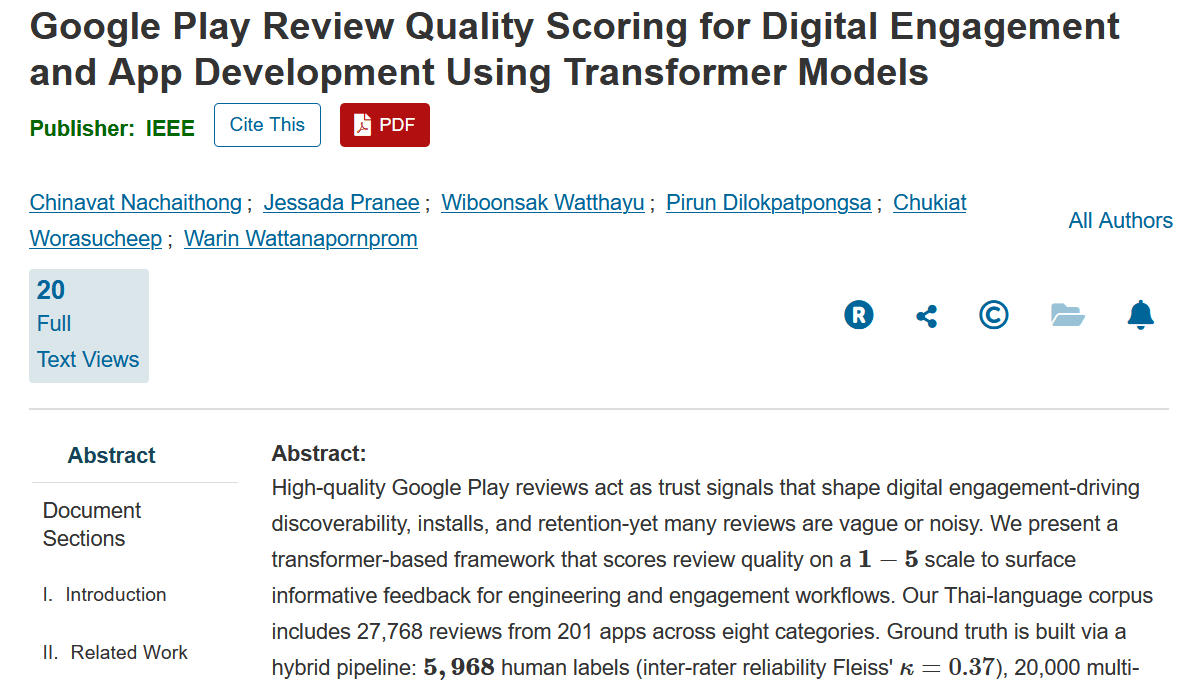Screen dimensions: 1182x686
Task: Click the Publisher: IEEE label
Action: (x=112, y=129)
